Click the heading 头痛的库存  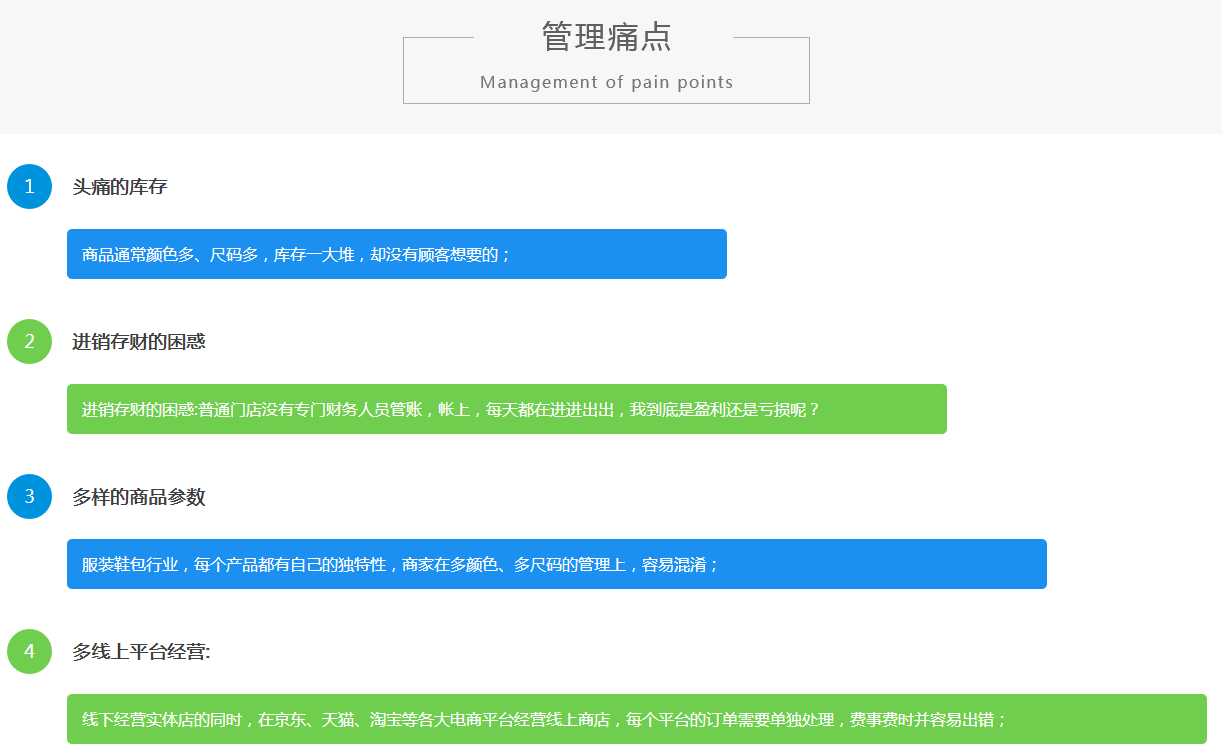(x=119, y=187)
